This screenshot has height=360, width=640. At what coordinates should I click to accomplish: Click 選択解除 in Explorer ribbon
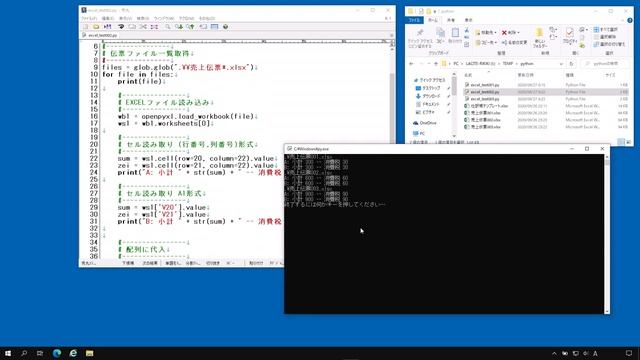(x=605, y=37)
